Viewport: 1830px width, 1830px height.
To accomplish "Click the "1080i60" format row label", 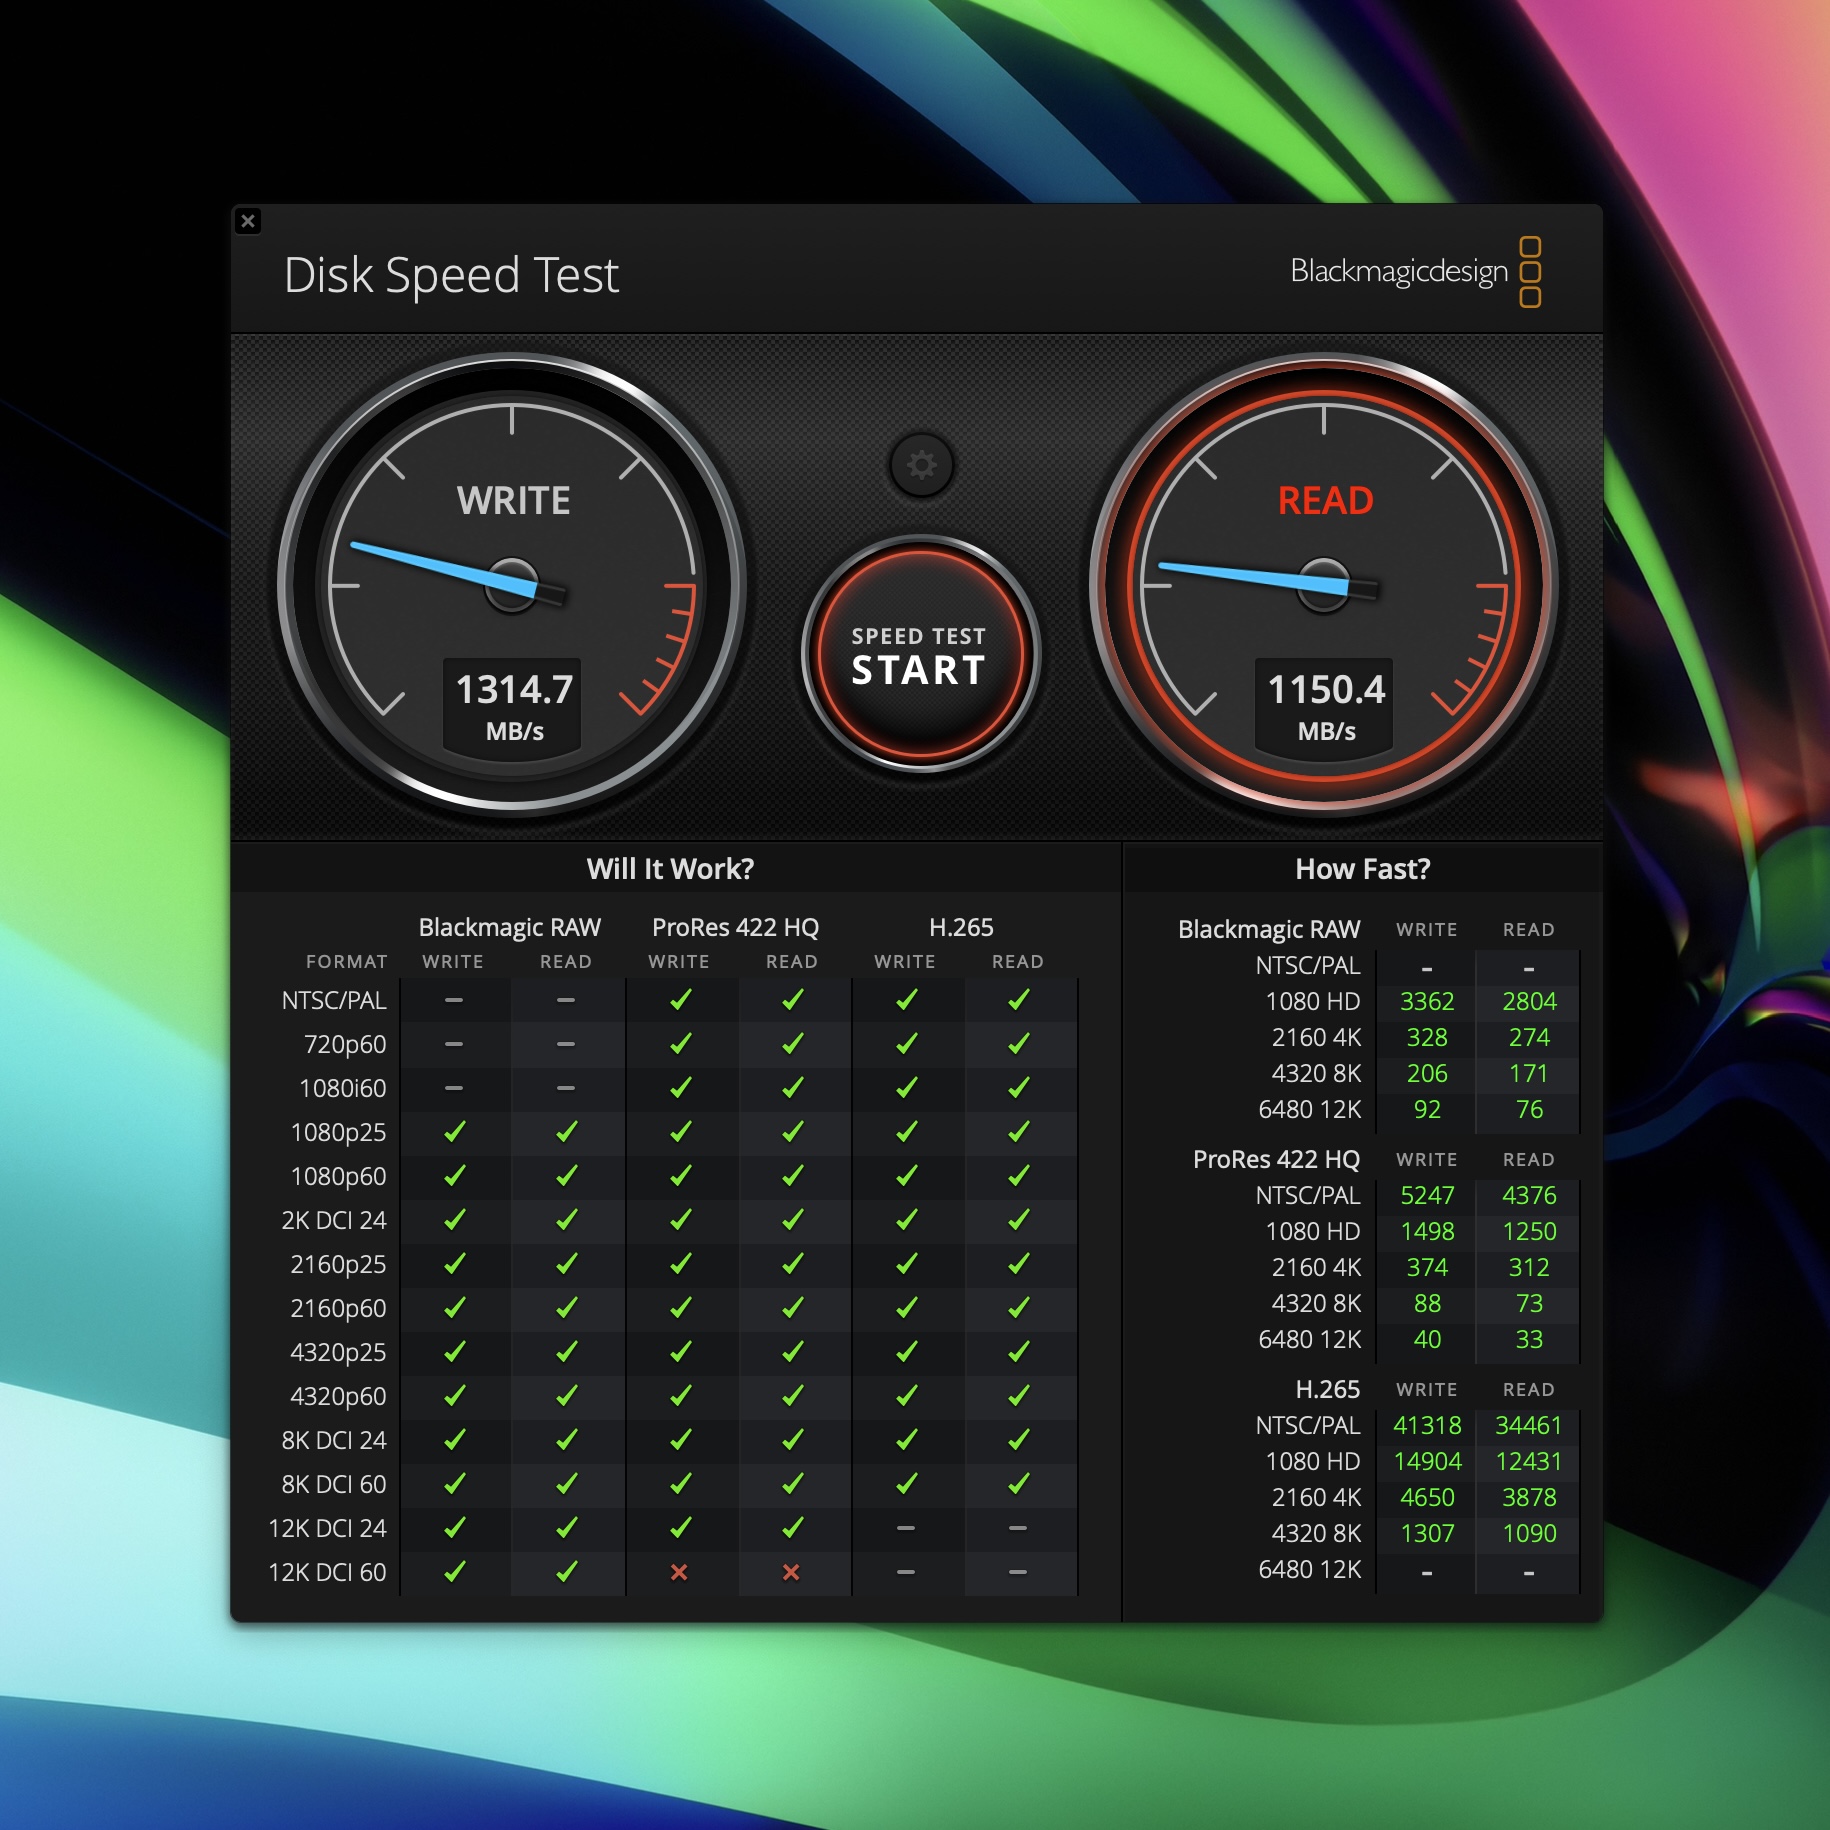I will (342, 1088).
